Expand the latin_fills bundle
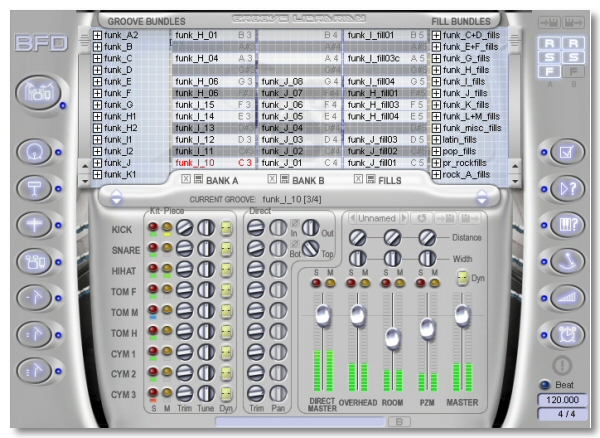The width and height of the screenshot is (600, 438). (x=436, y=140)
